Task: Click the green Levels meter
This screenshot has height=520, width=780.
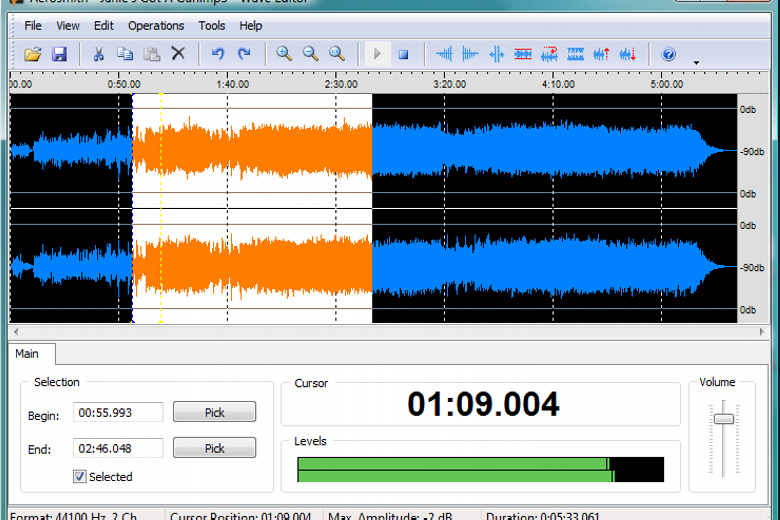Action: click(480, 469)
